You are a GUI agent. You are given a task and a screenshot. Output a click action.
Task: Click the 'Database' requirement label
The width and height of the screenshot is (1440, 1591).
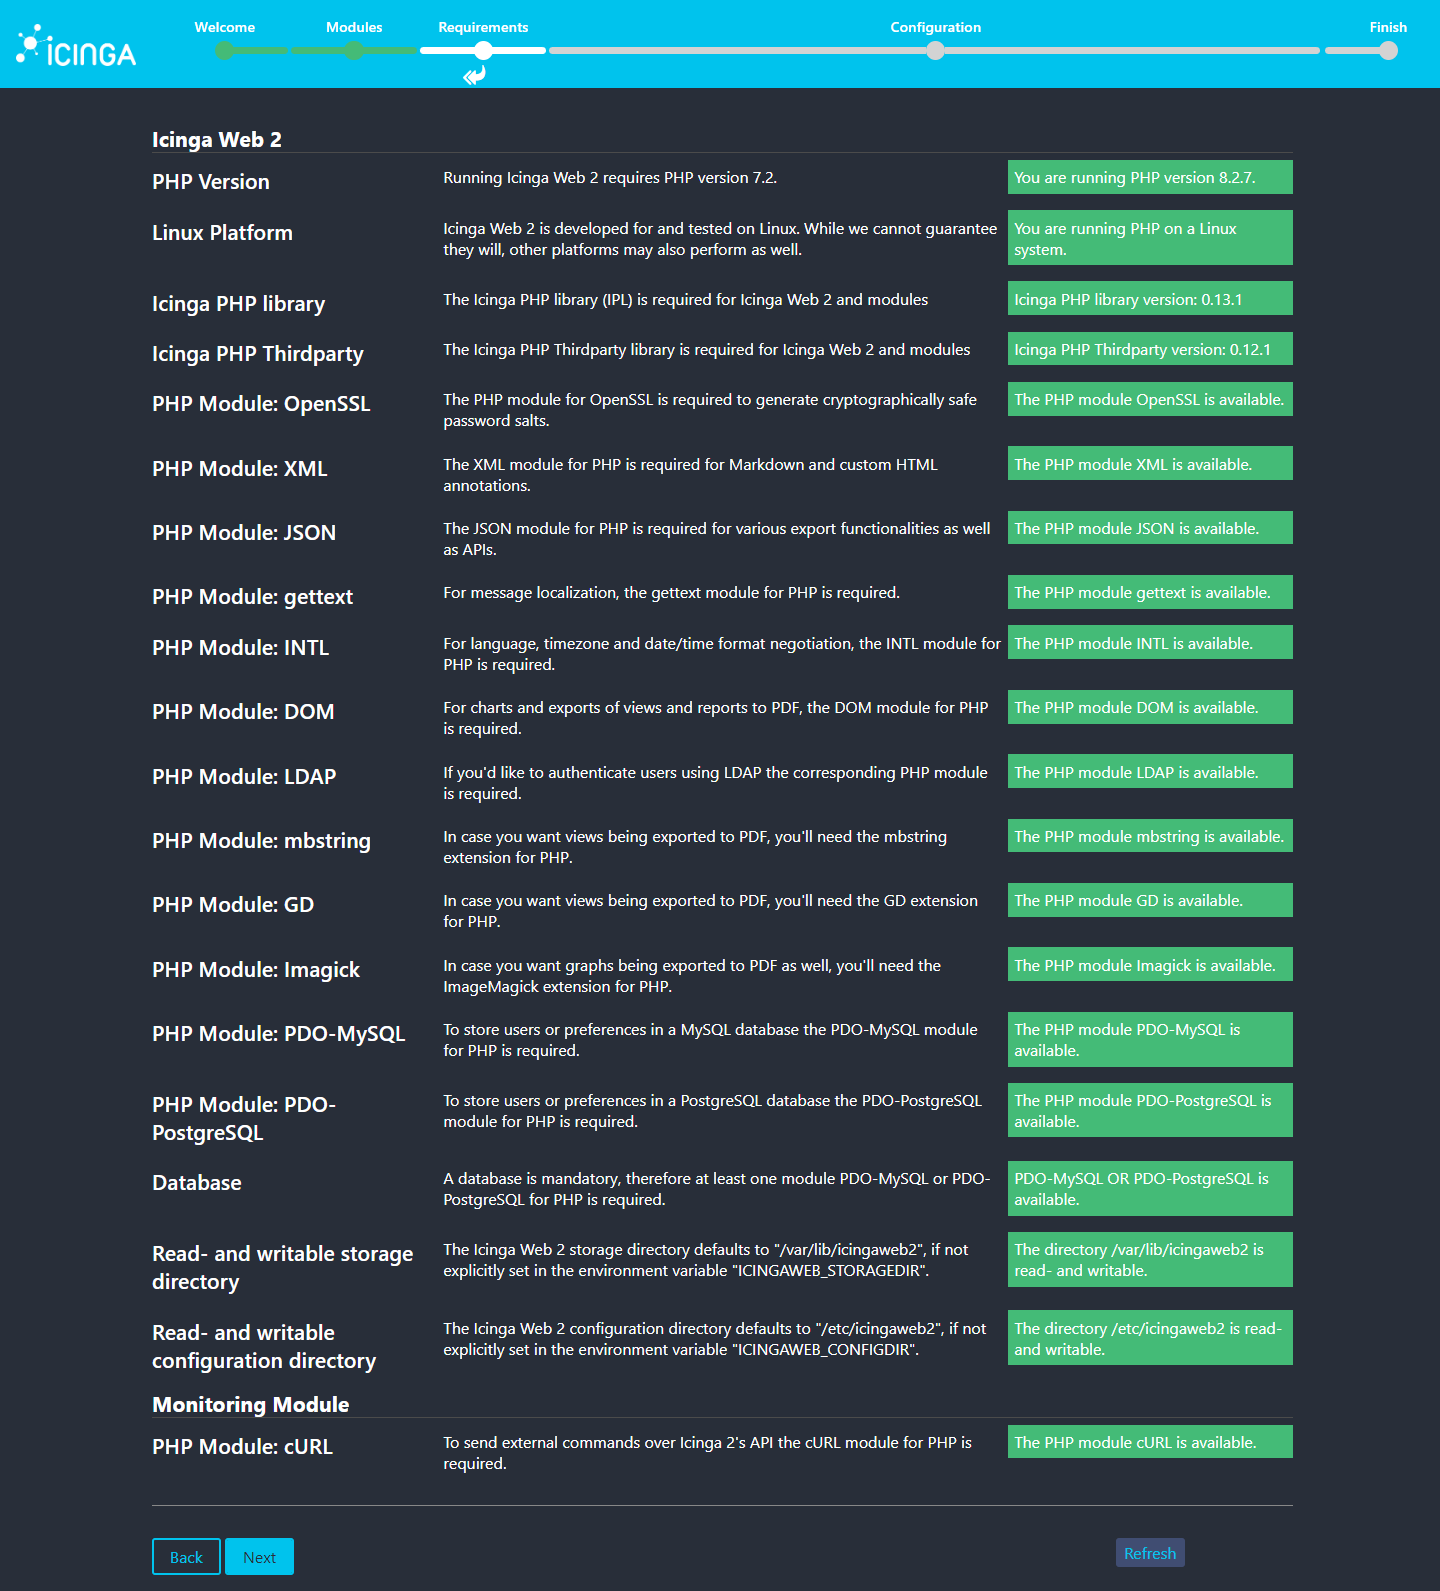[x=197, y=1183]
